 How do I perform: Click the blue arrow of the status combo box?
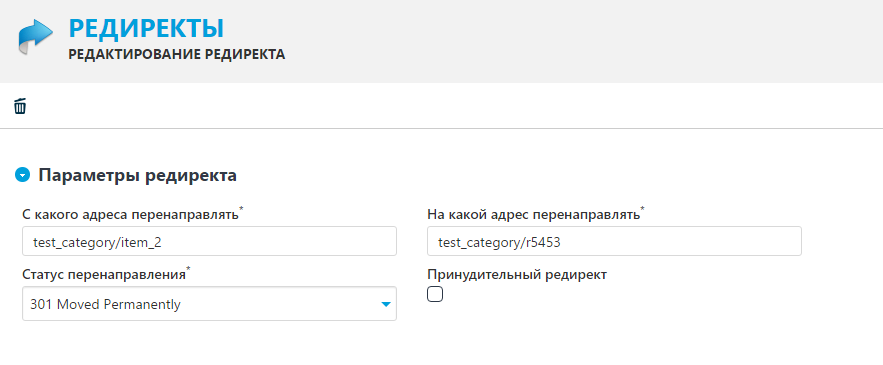click(386, 305)
